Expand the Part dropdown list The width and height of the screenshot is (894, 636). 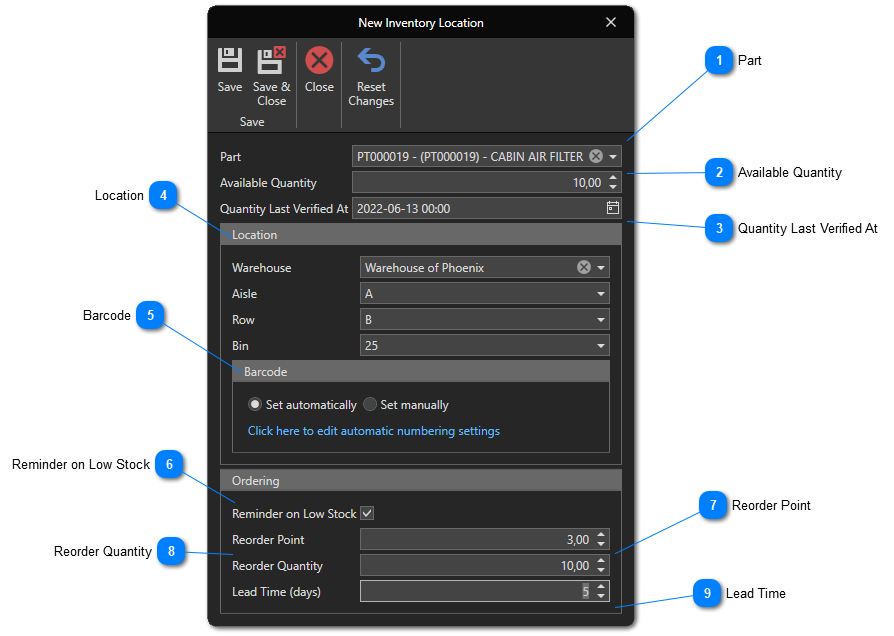pyautogui.click(x=613, y=157)
